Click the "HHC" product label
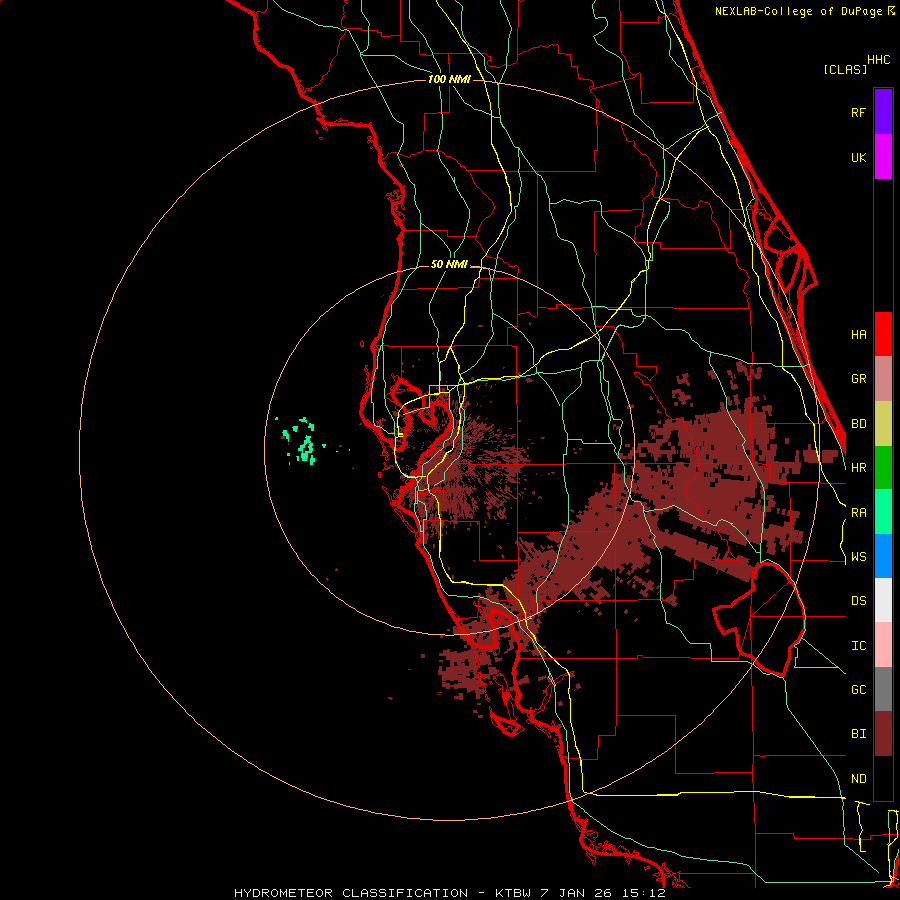900x900 pixels. click(x=879, y=60)
